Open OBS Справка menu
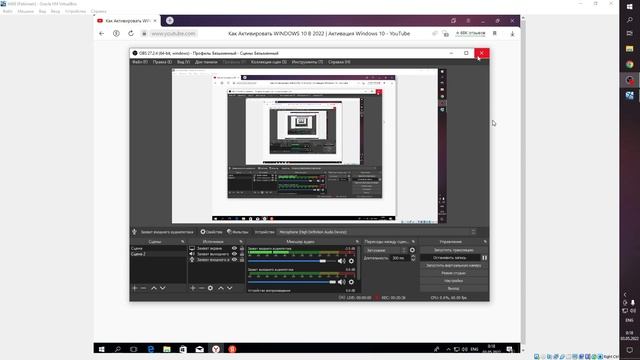 (x=339, y=62)
